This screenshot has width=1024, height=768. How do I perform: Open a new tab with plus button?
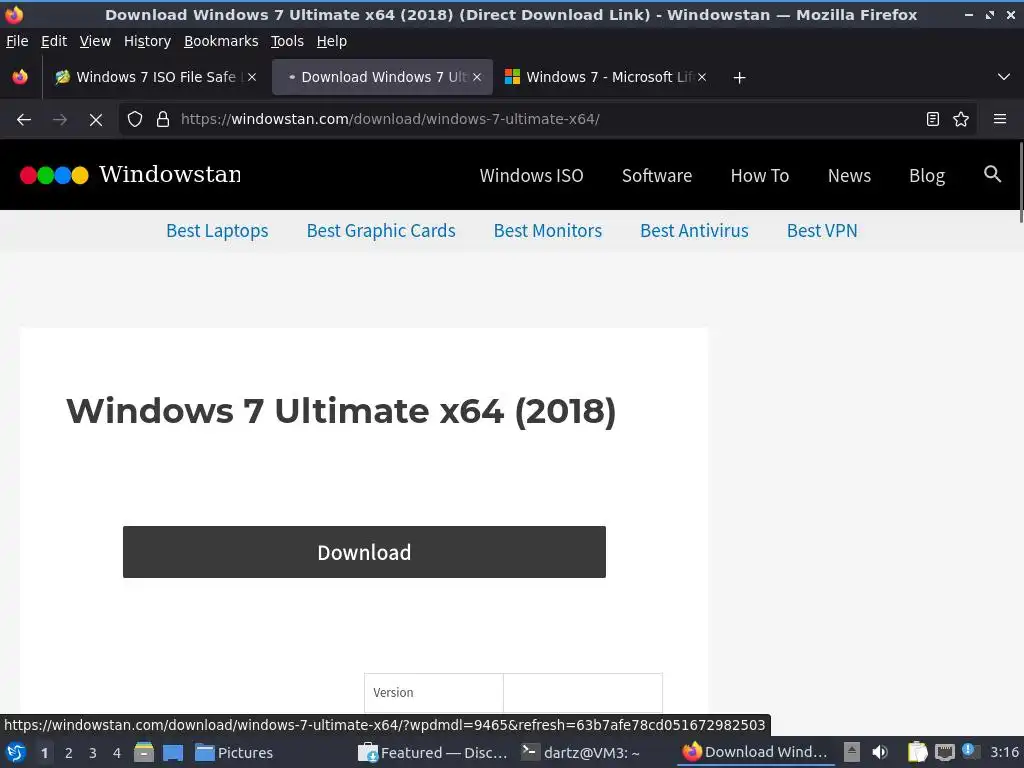(x=739, y=78)
